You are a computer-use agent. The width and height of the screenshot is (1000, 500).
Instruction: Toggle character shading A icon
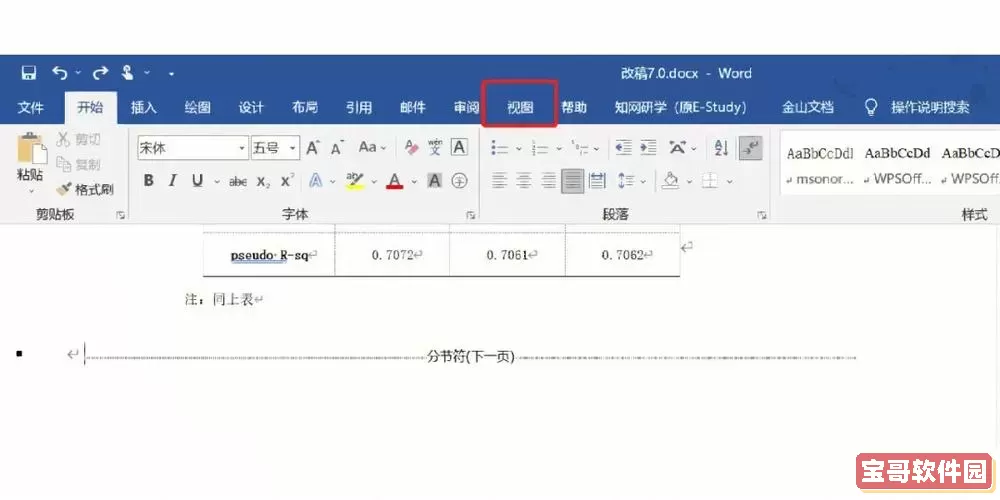(x=435, y=181)
